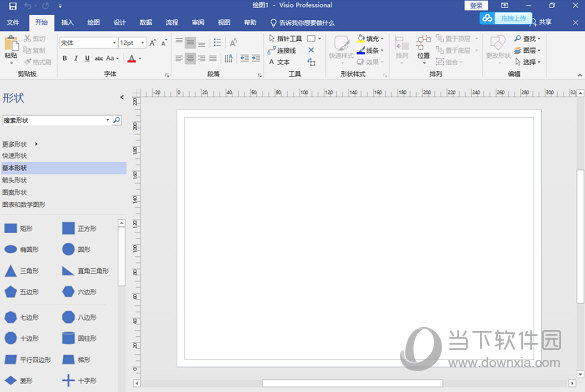Viewport: 585px width, 392px height.
Task: Select the 连接线 connector tool
Action: [282, 50]
